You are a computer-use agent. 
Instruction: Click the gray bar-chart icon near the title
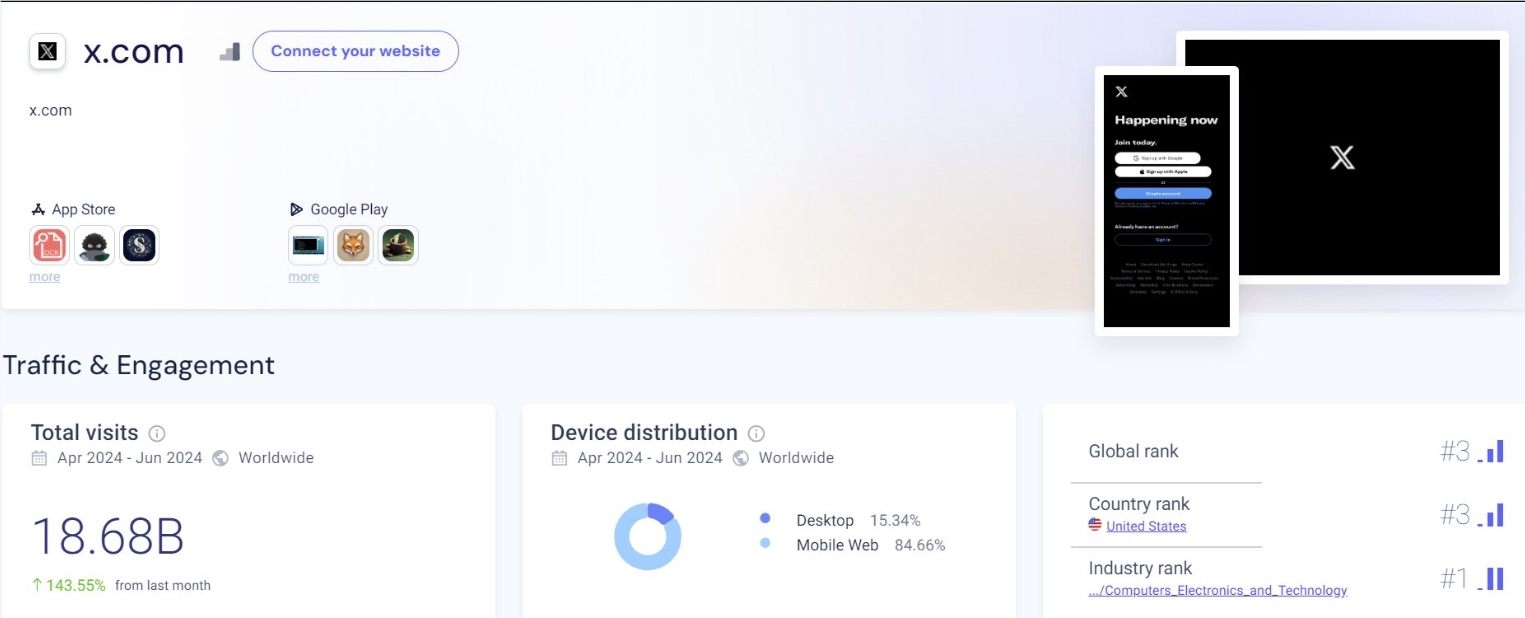point(230,52)
